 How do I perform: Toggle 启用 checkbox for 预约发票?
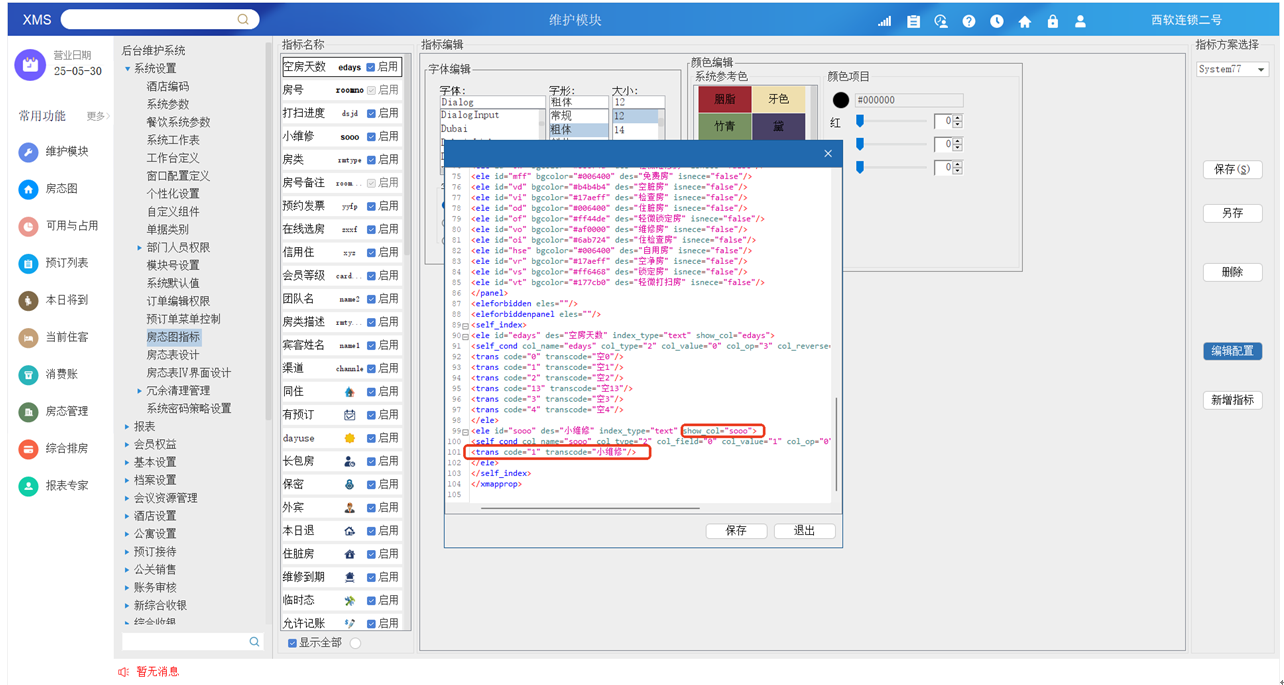[x=371, y=206]
